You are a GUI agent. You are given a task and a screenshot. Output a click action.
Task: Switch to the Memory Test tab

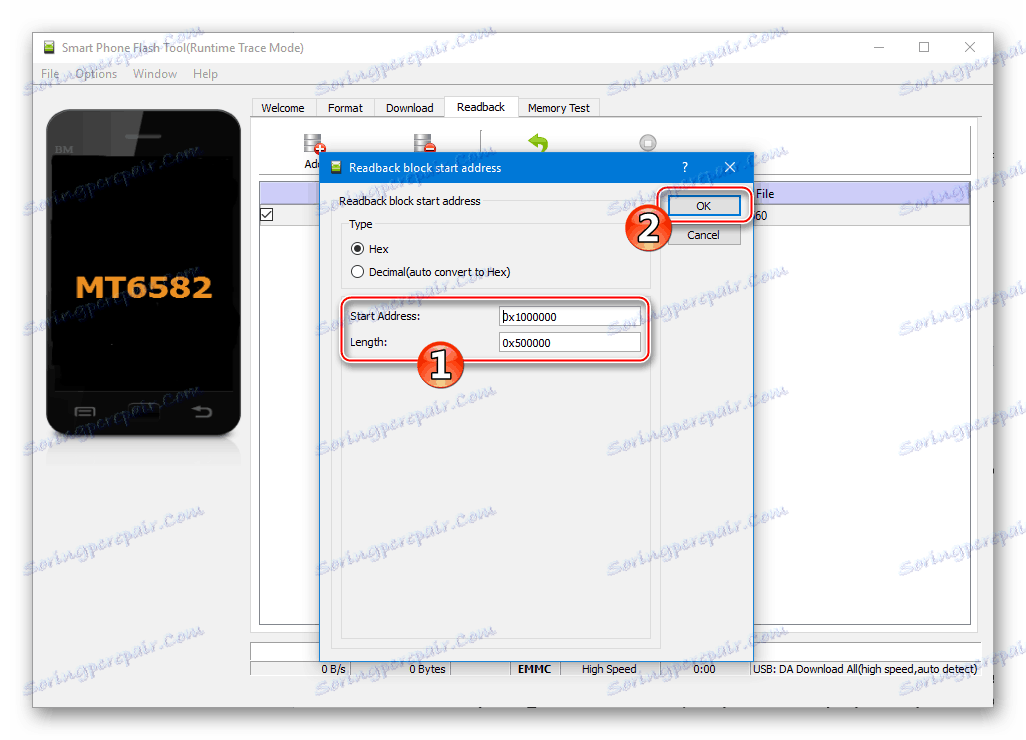click(x=558, y=107)
